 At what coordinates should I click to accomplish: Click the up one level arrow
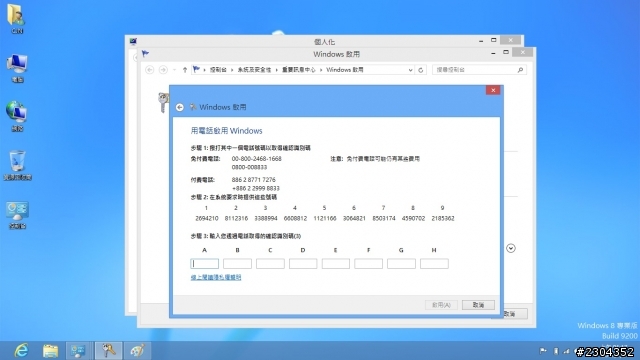click(185, 70)
